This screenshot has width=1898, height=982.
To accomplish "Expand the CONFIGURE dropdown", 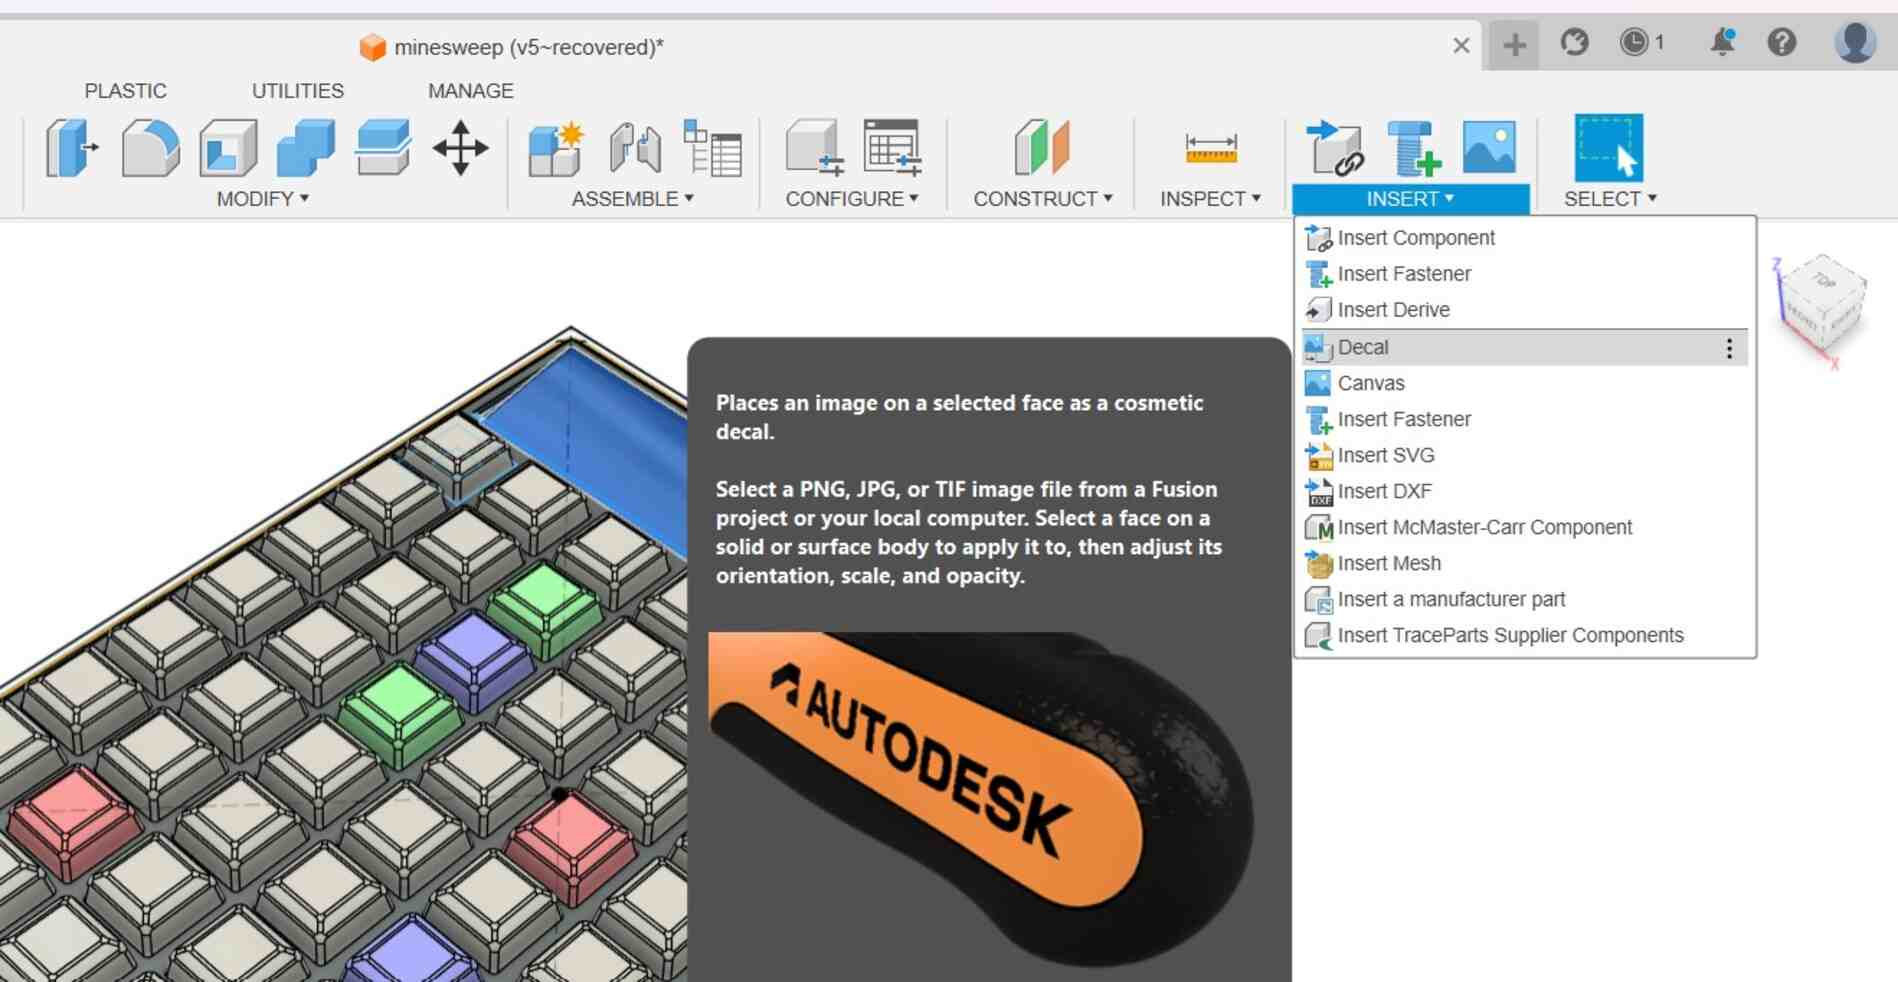I will tap(852, 199).
